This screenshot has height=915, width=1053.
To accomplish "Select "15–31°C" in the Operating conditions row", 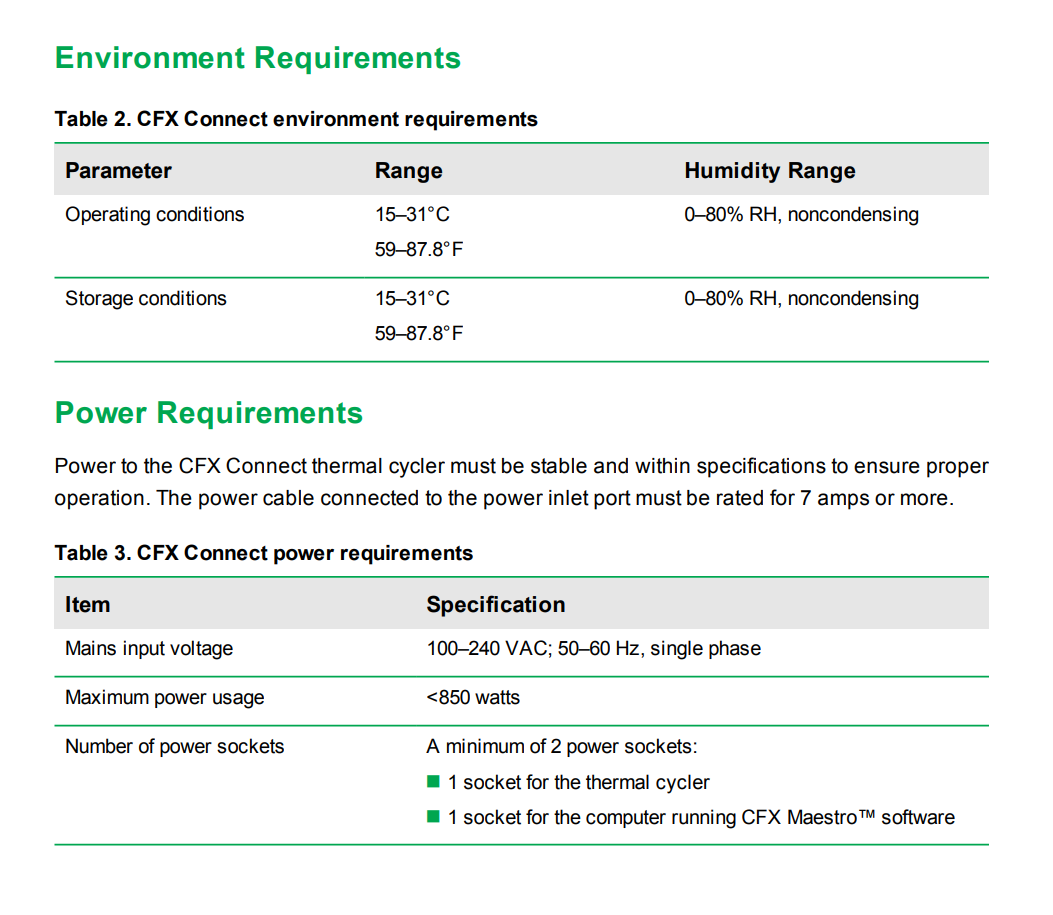I will [x=412, y=214].
